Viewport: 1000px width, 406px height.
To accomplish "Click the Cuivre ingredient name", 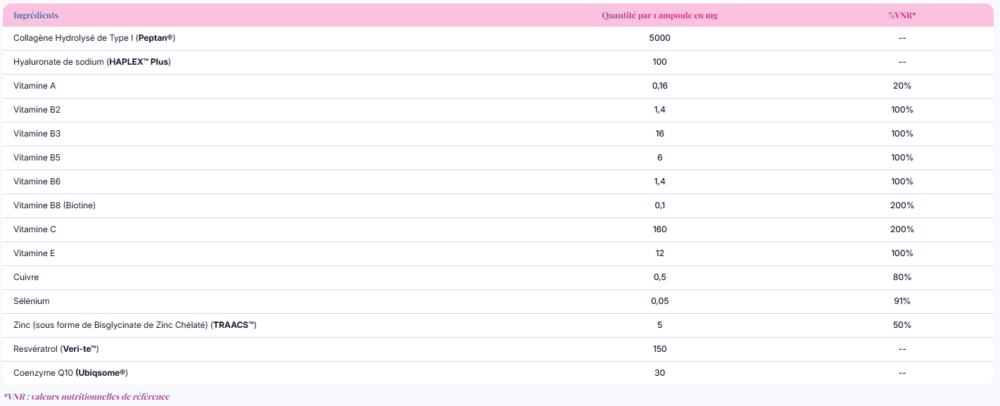I will point(26,277).
